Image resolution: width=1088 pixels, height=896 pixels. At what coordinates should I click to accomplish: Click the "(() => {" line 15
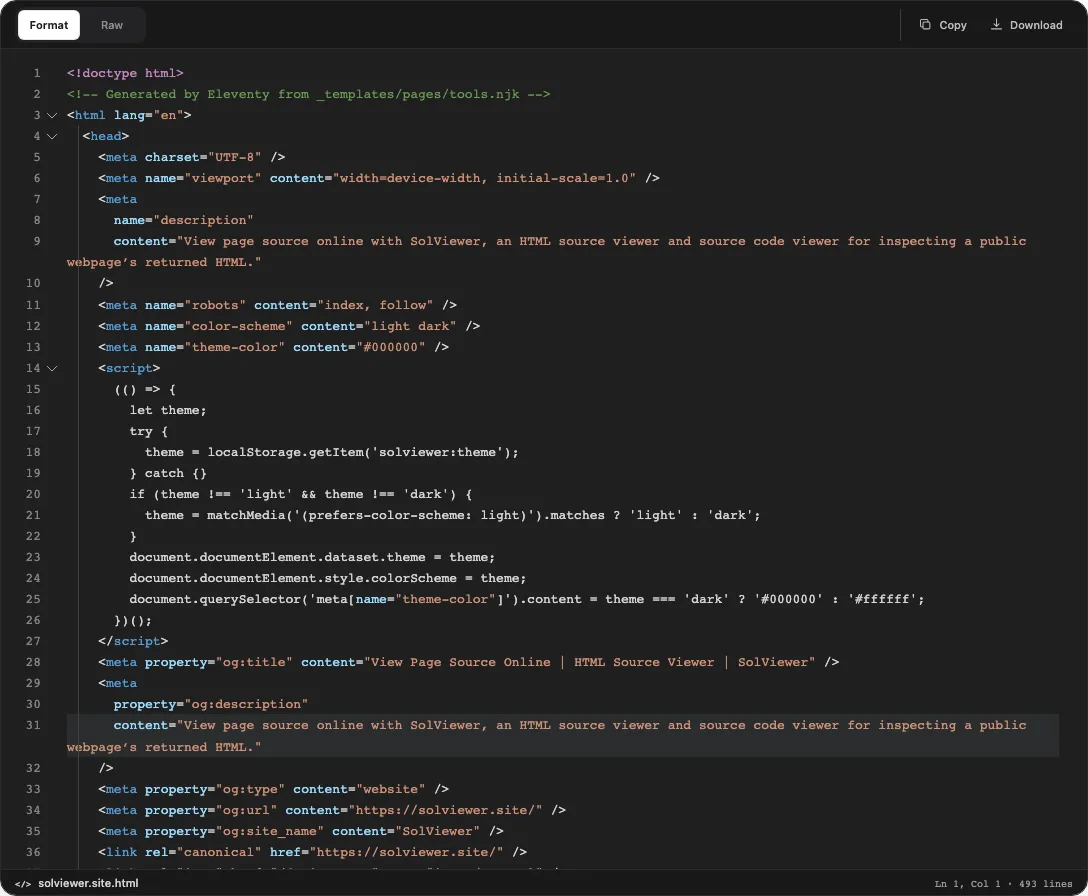point(145,389)
